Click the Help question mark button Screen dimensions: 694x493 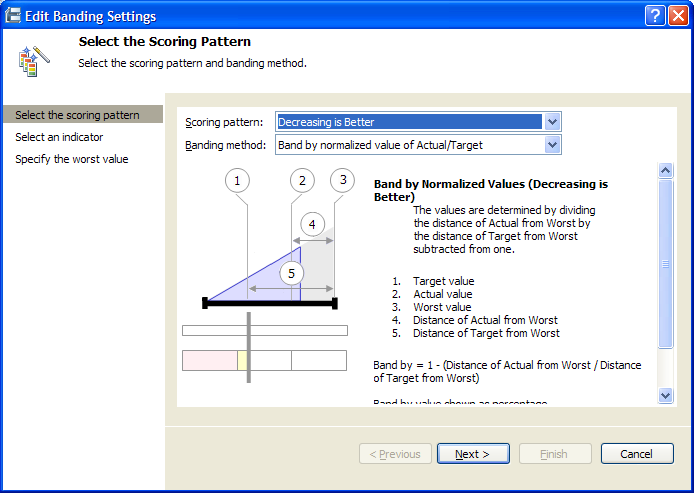[655, 15]
